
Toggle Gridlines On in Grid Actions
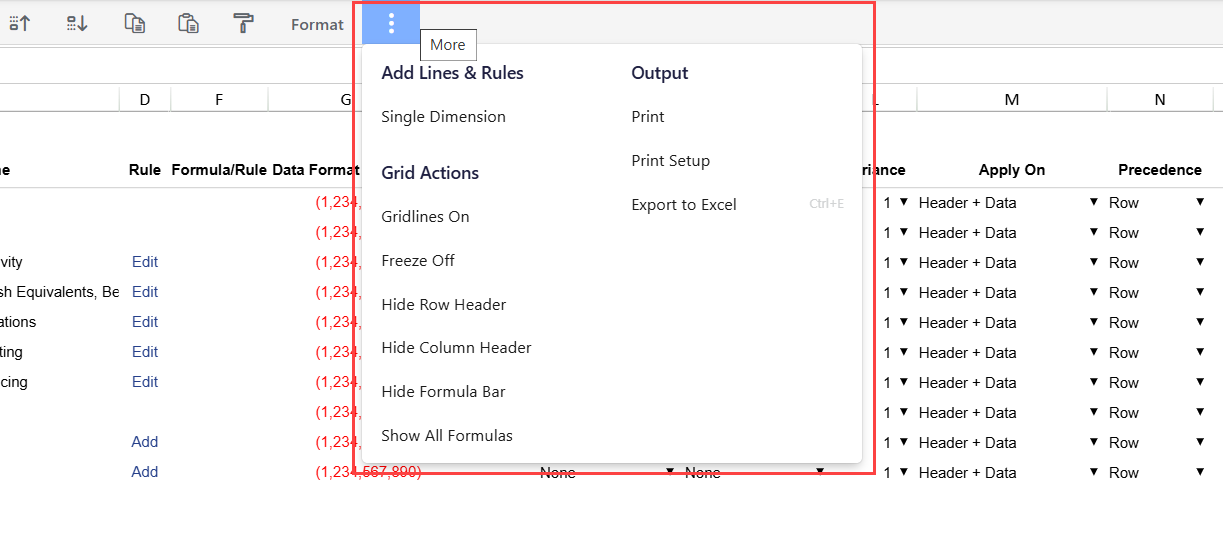(x=425, y=217)
